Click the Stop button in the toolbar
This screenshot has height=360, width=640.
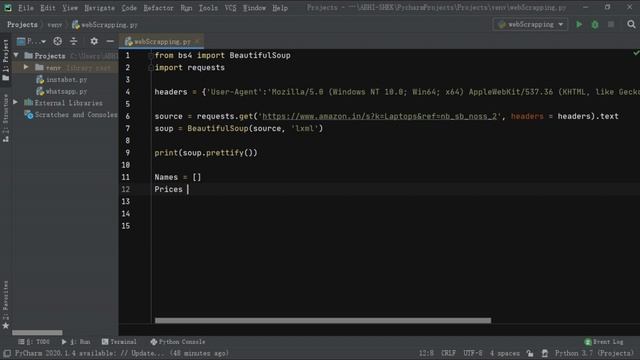(x=611, y=24)
